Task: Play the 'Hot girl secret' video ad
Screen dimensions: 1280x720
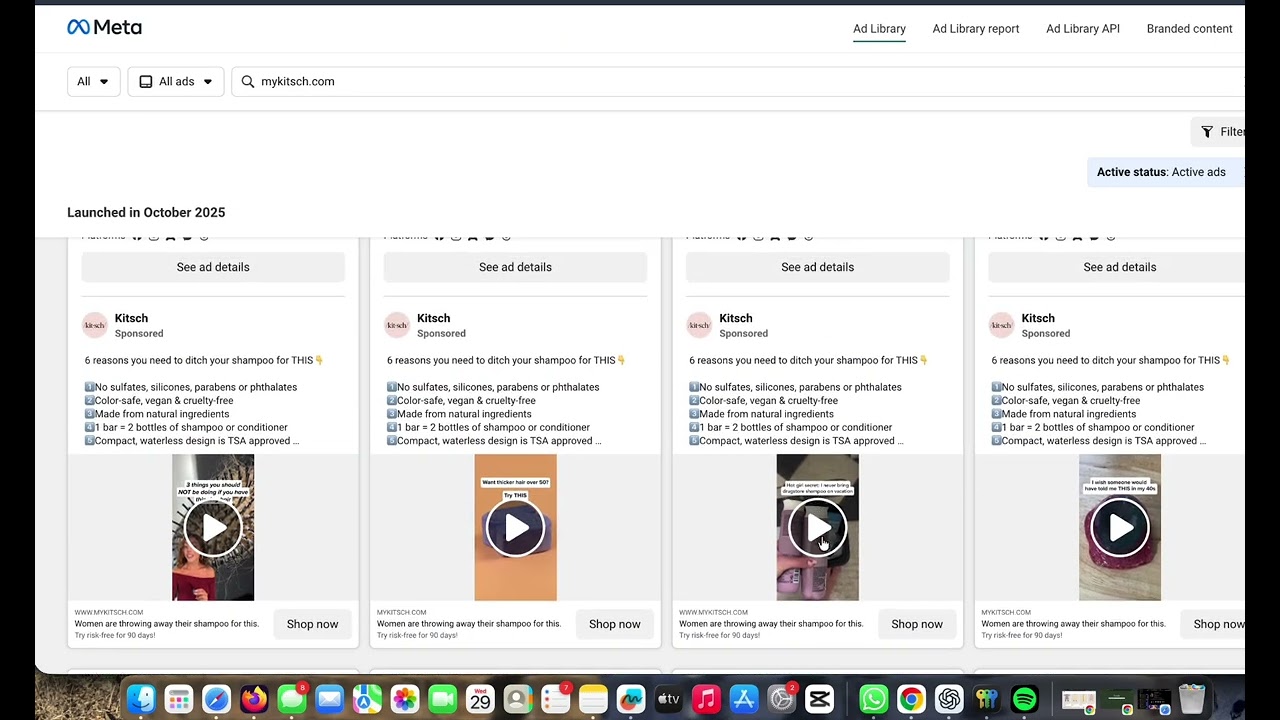Action: [817, 528]
